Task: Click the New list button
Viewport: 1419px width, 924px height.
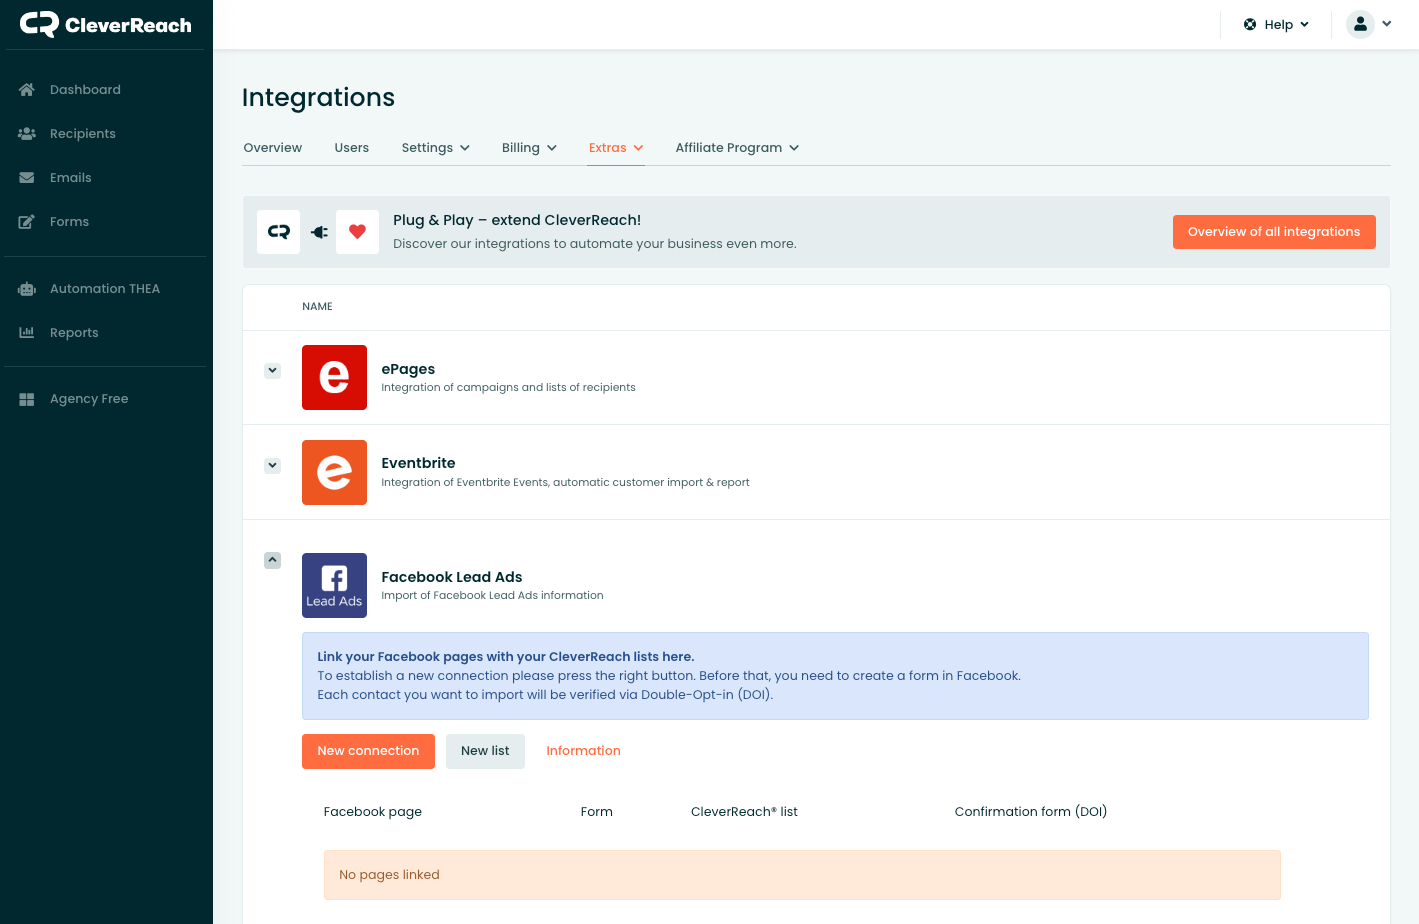Action: 485,751
